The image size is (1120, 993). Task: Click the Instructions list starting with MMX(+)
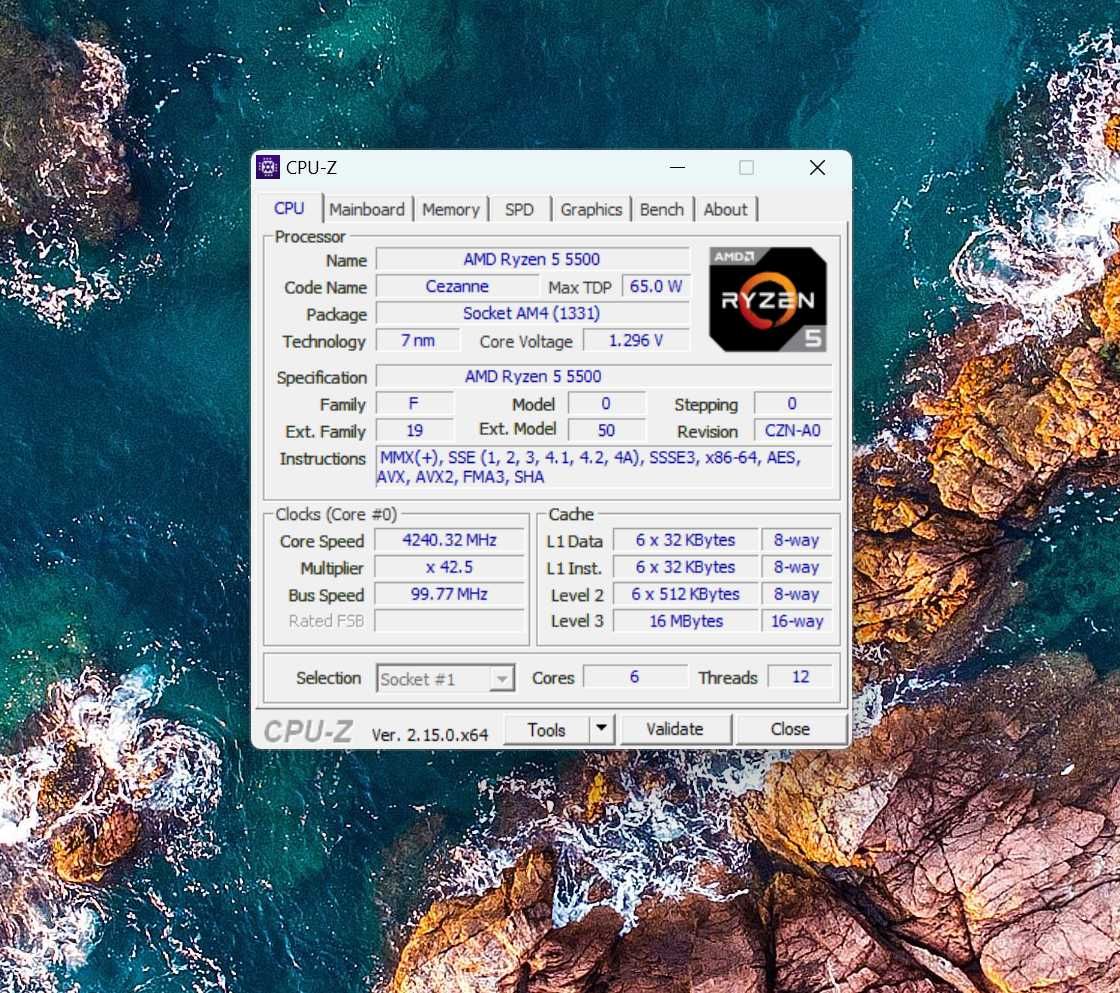(x=604, y=467)
